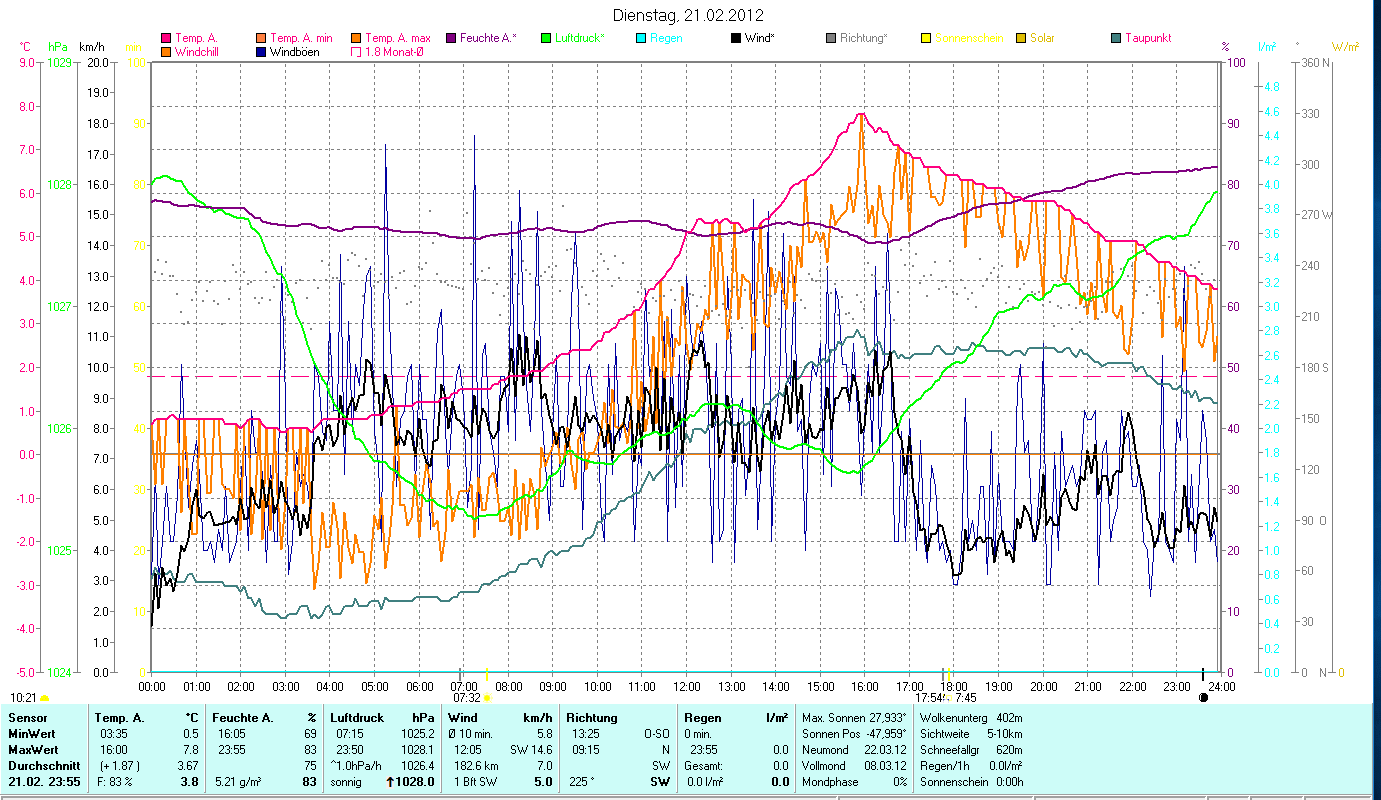Click the blue Windböen legend square
Image resolution: width=1381 pixels, height=800 pixels.
point(260,52)
